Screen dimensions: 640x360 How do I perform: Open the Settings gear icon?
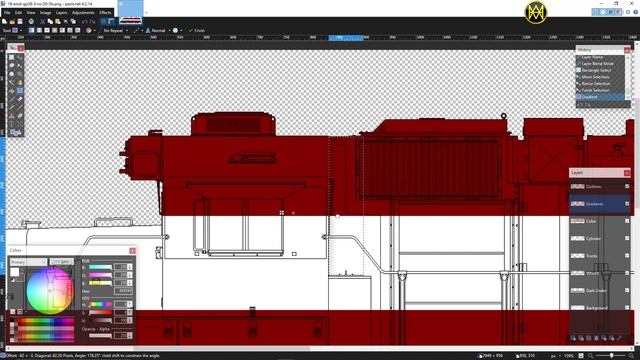tap(628, 12)
